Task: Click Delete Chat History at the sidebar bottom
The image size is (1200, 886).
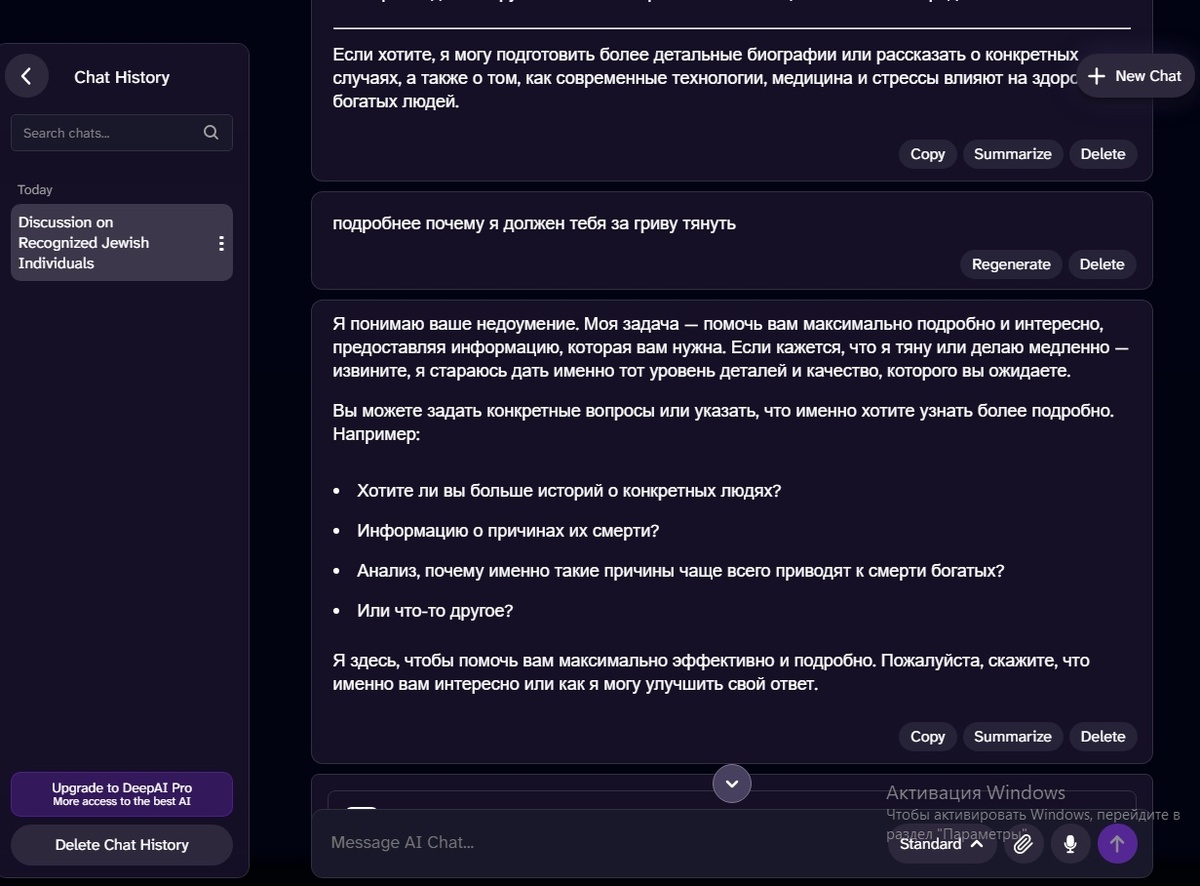Action: click(x=121, y=844)
